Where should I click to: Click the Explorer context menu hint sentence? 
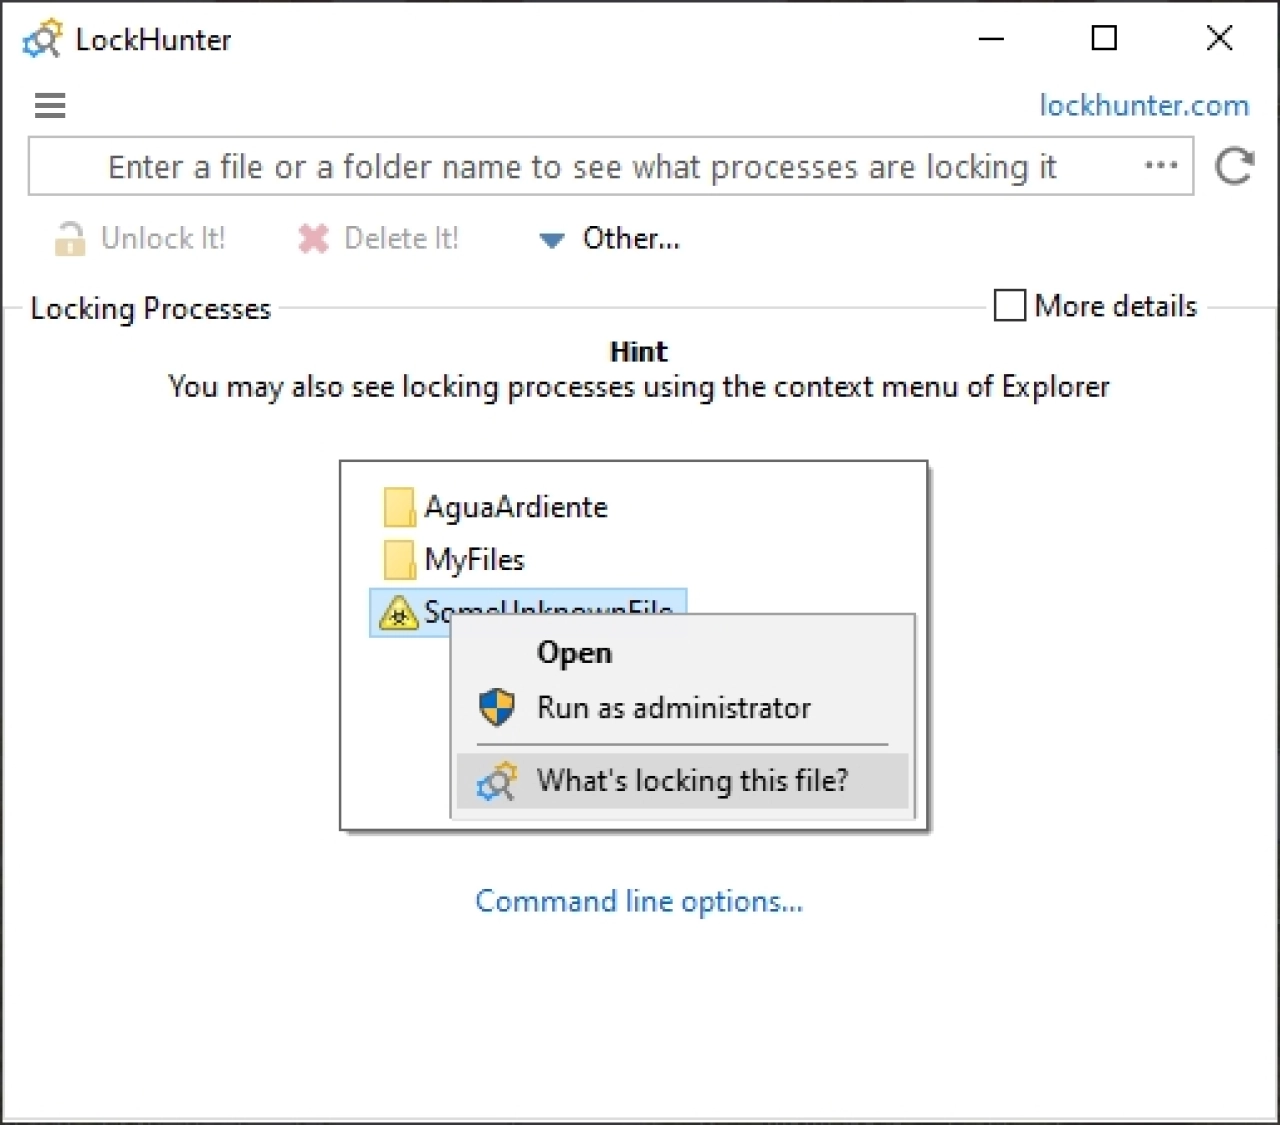tap(639, 387)
